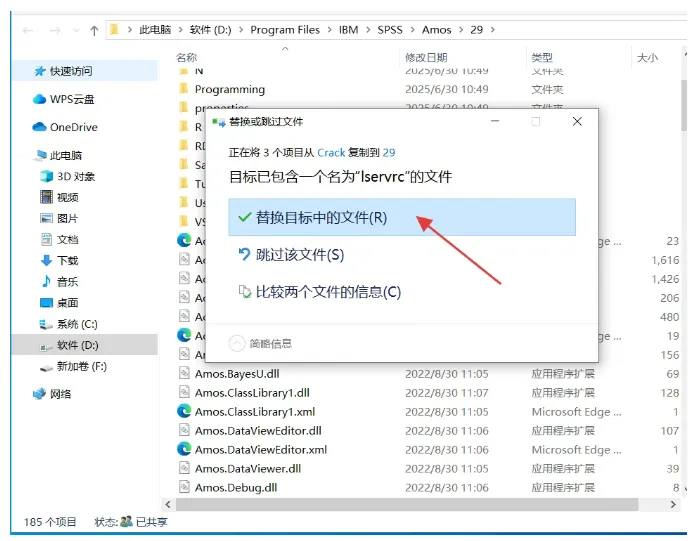Image resolution: width=695 pixels, height=541 pixels.
Task: Click IBM breadcrumb in address bar
Action: (x=348, y=30)
